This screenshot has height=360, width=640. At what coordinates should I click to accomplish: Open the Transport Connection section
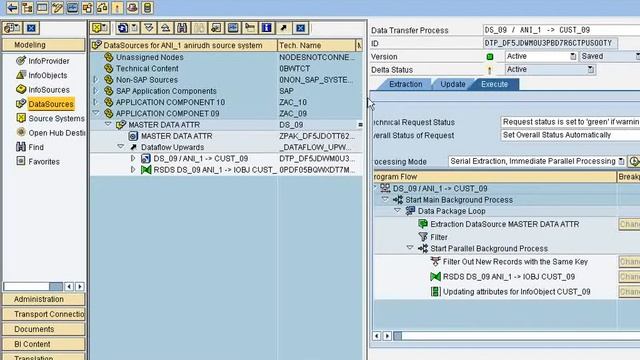pos(44,314)
